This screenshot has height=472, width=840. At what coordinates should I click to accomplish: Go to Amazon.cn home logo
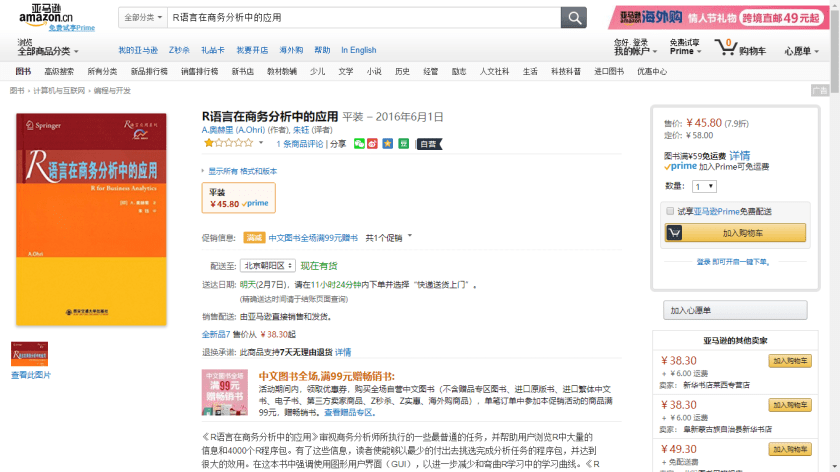[x=45, y=16]
